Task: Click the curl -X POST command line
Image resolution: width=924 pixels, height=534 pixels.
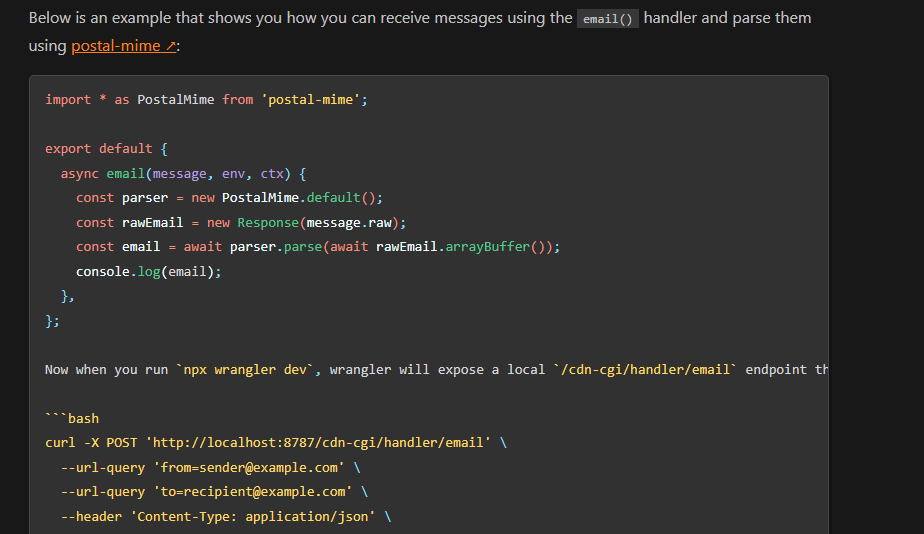Action: pos(276,443)
